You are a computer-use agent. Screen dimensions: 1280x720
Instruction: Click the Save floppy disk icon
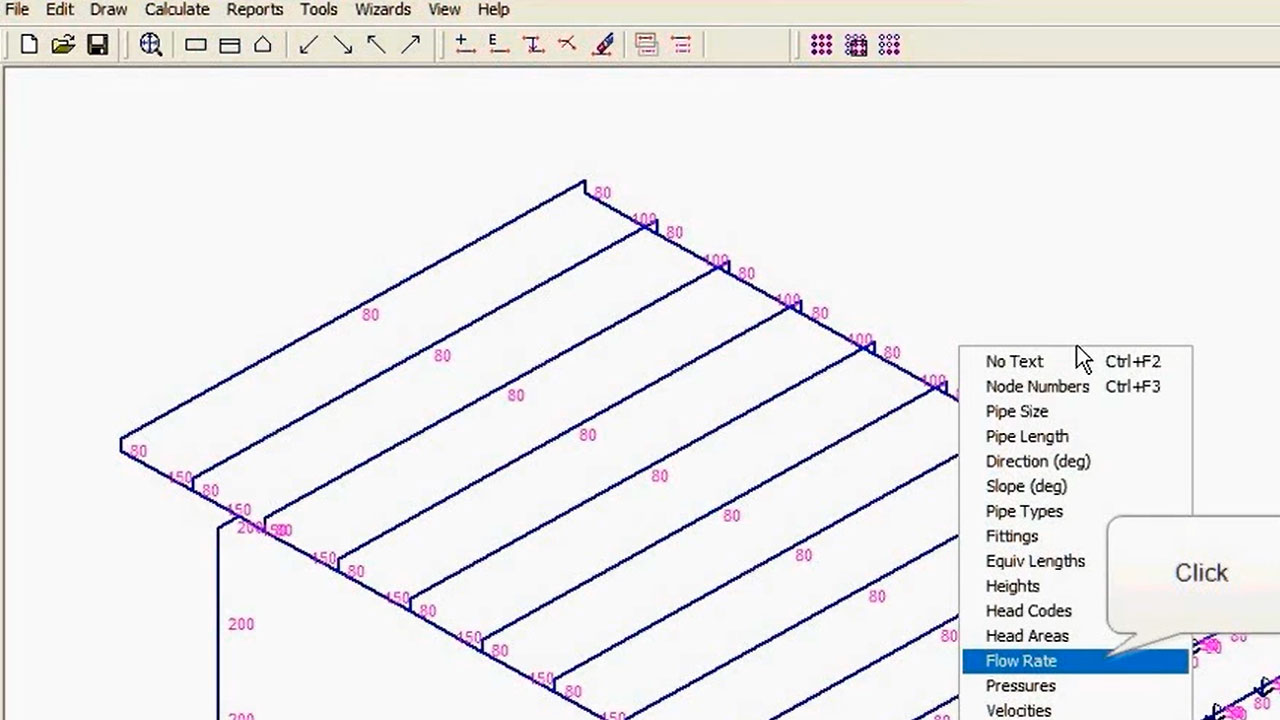click(x=97, y=45)
